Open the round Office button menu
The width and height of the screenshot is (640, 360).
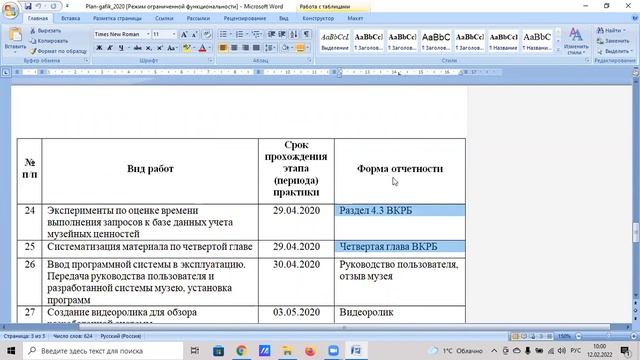pos(10,10)
